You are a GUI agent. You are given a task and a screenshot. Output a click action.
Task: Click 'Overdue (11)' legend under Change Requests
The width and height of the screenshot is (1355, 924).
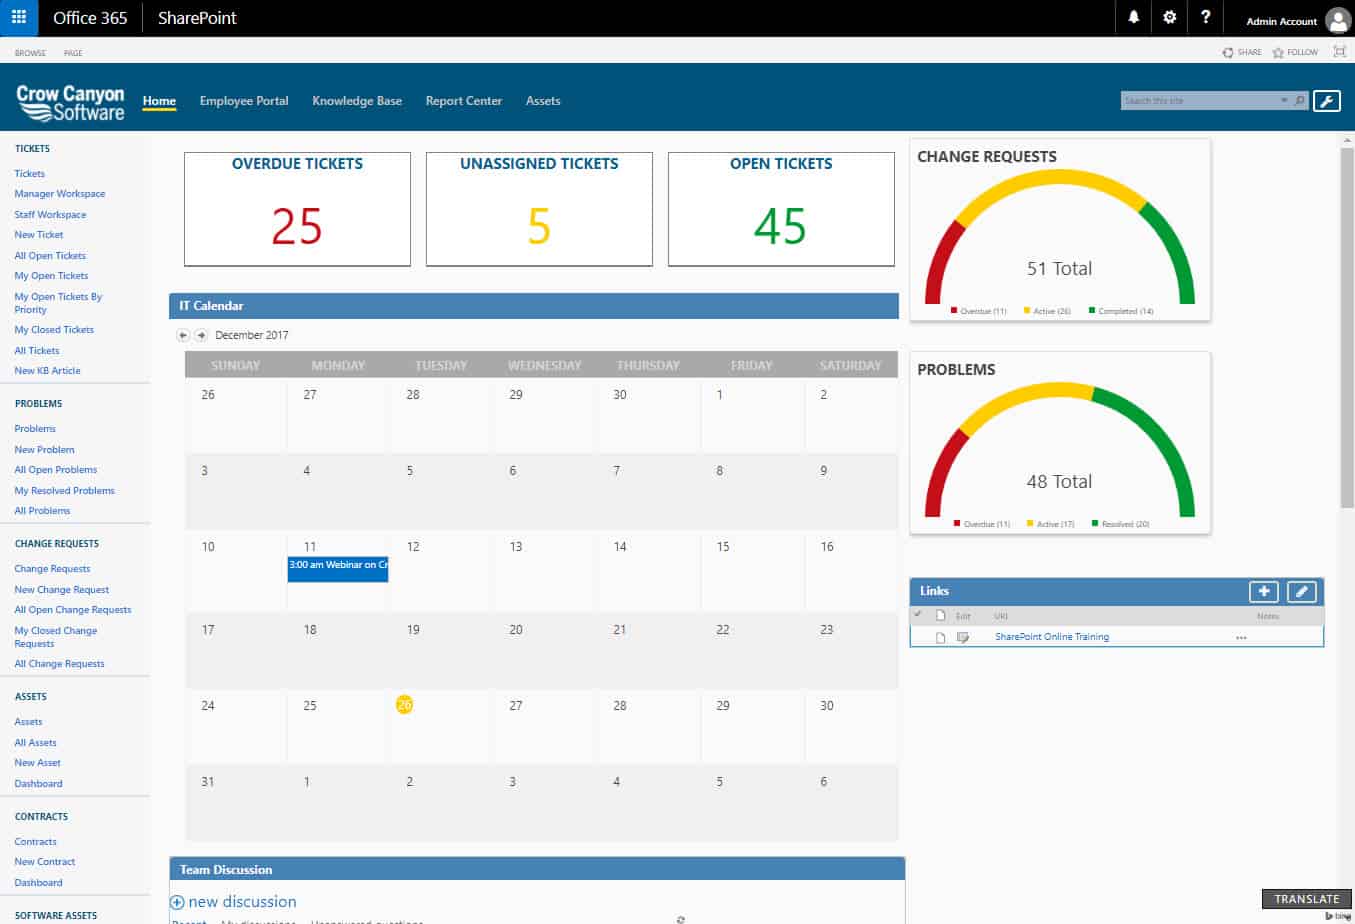[x=979, y=311]
